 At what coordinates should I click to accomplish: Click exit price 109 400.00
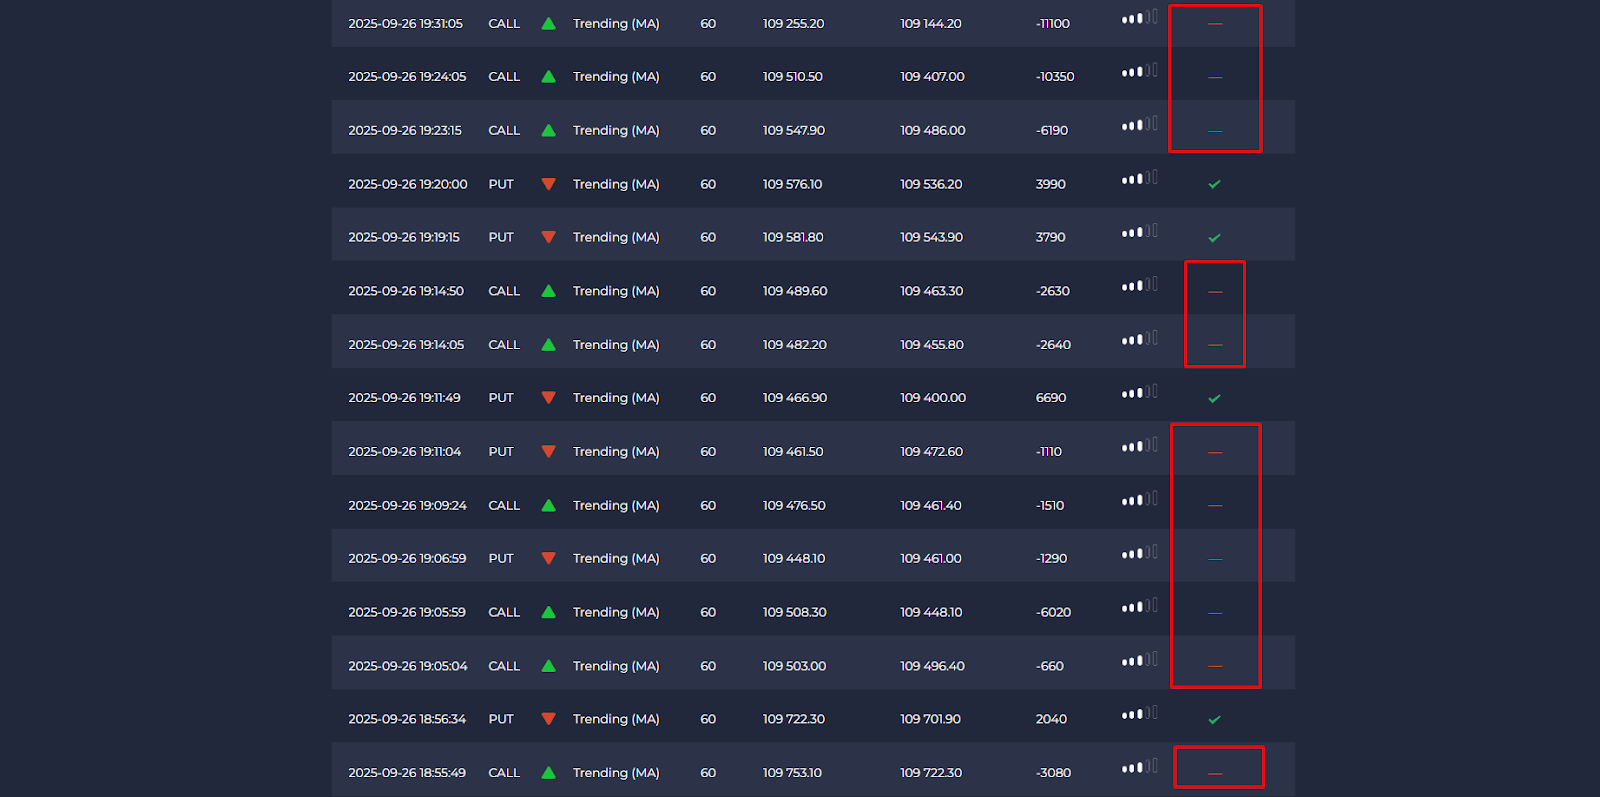pos(932,398)
